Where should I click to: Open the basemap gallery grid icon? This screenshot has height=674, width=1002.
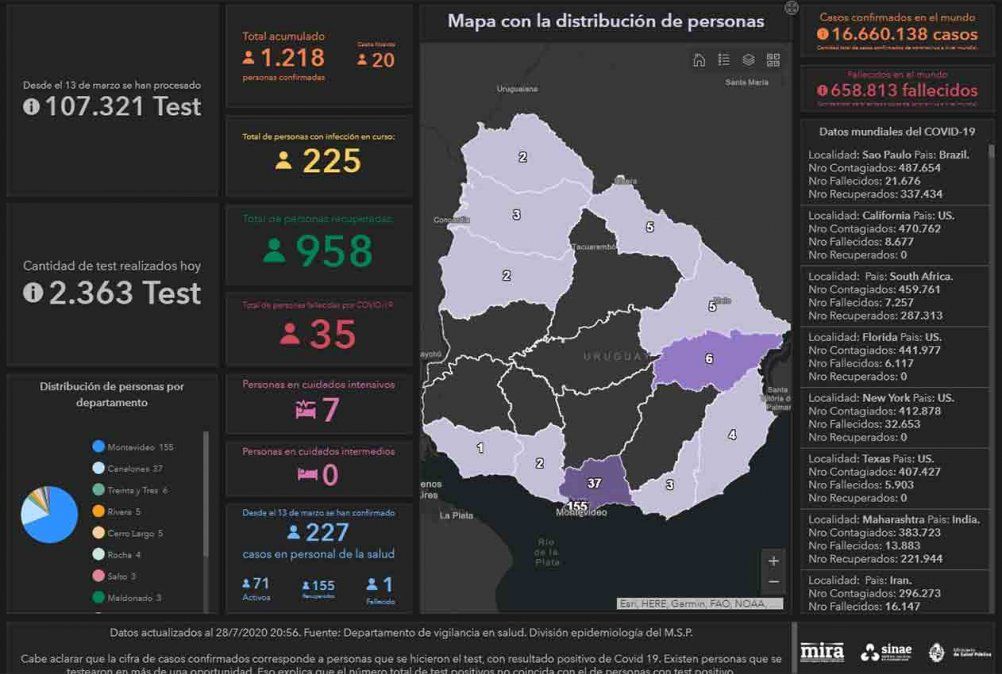pyautogui.click(x=773, y=60)
